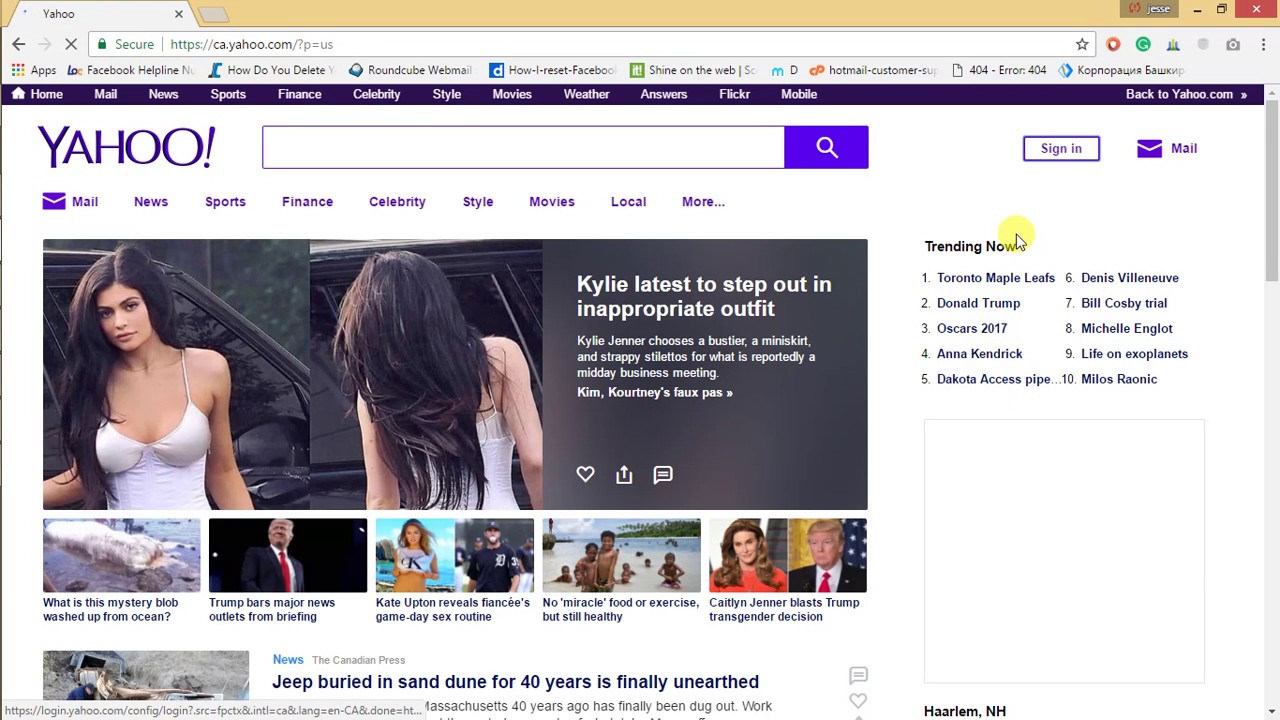Click Back to Yahoo.com link
Image resolution: width=1280 pixels, height=720 pixels.
pyautogui.click(x=1186, y=94)
